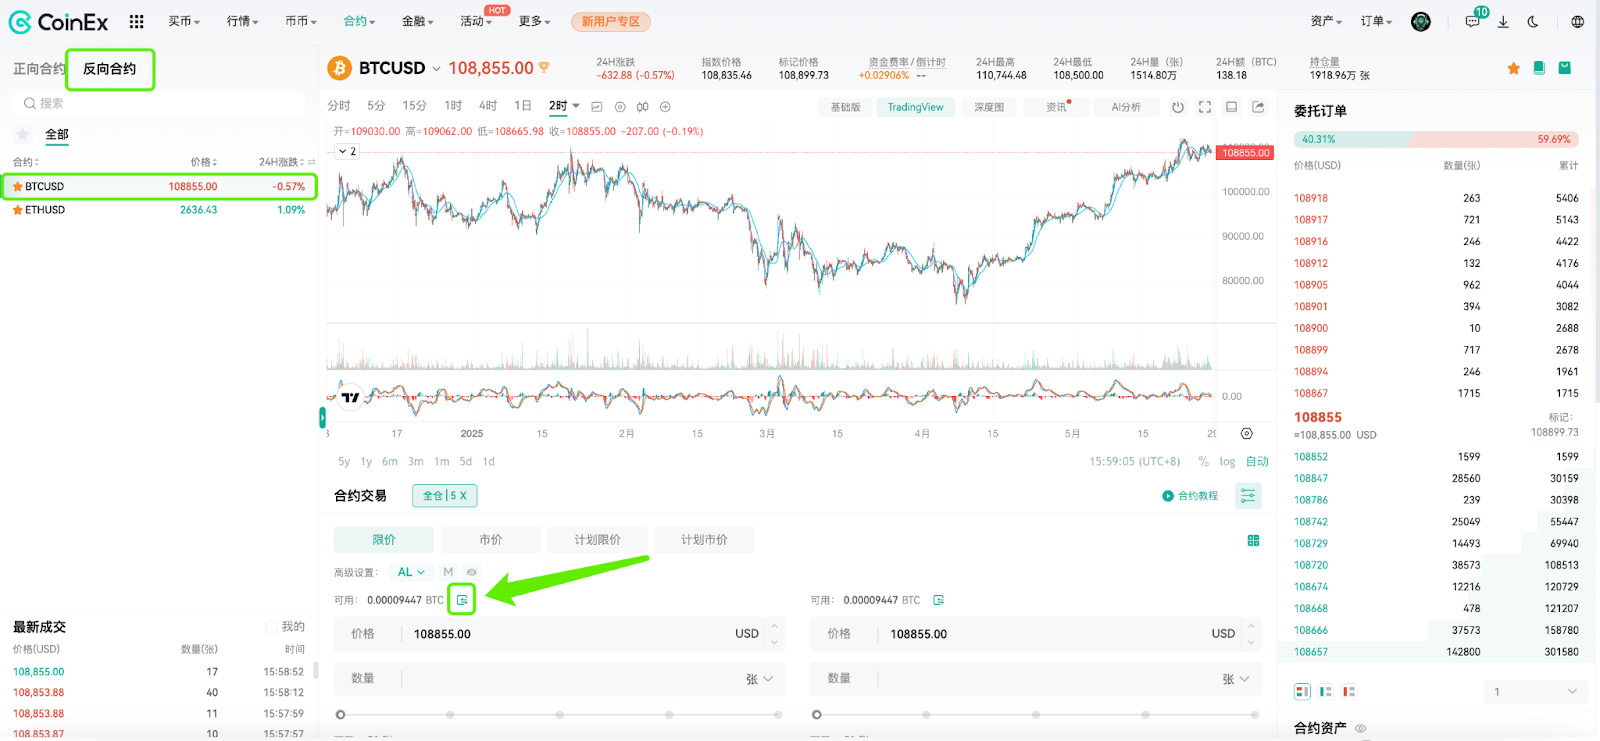Screen dimensions: 1600x741
Task: Switch to the 反向合约 tab
Action: pyautogui.click(x=110, y=69)
